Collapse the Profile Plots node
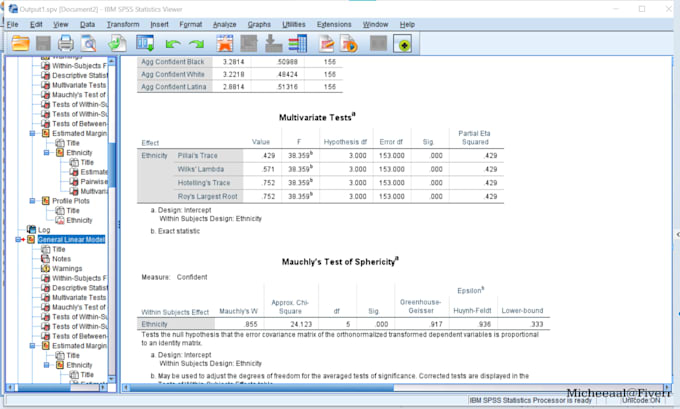This screenshot has height=409, width=680. 32,201
